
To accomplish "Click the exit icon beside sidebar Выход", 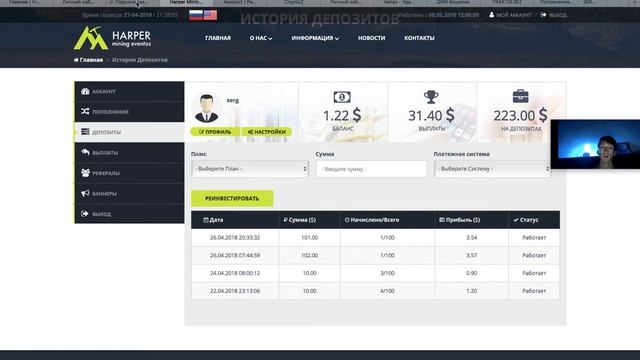I will click(84, 213).
